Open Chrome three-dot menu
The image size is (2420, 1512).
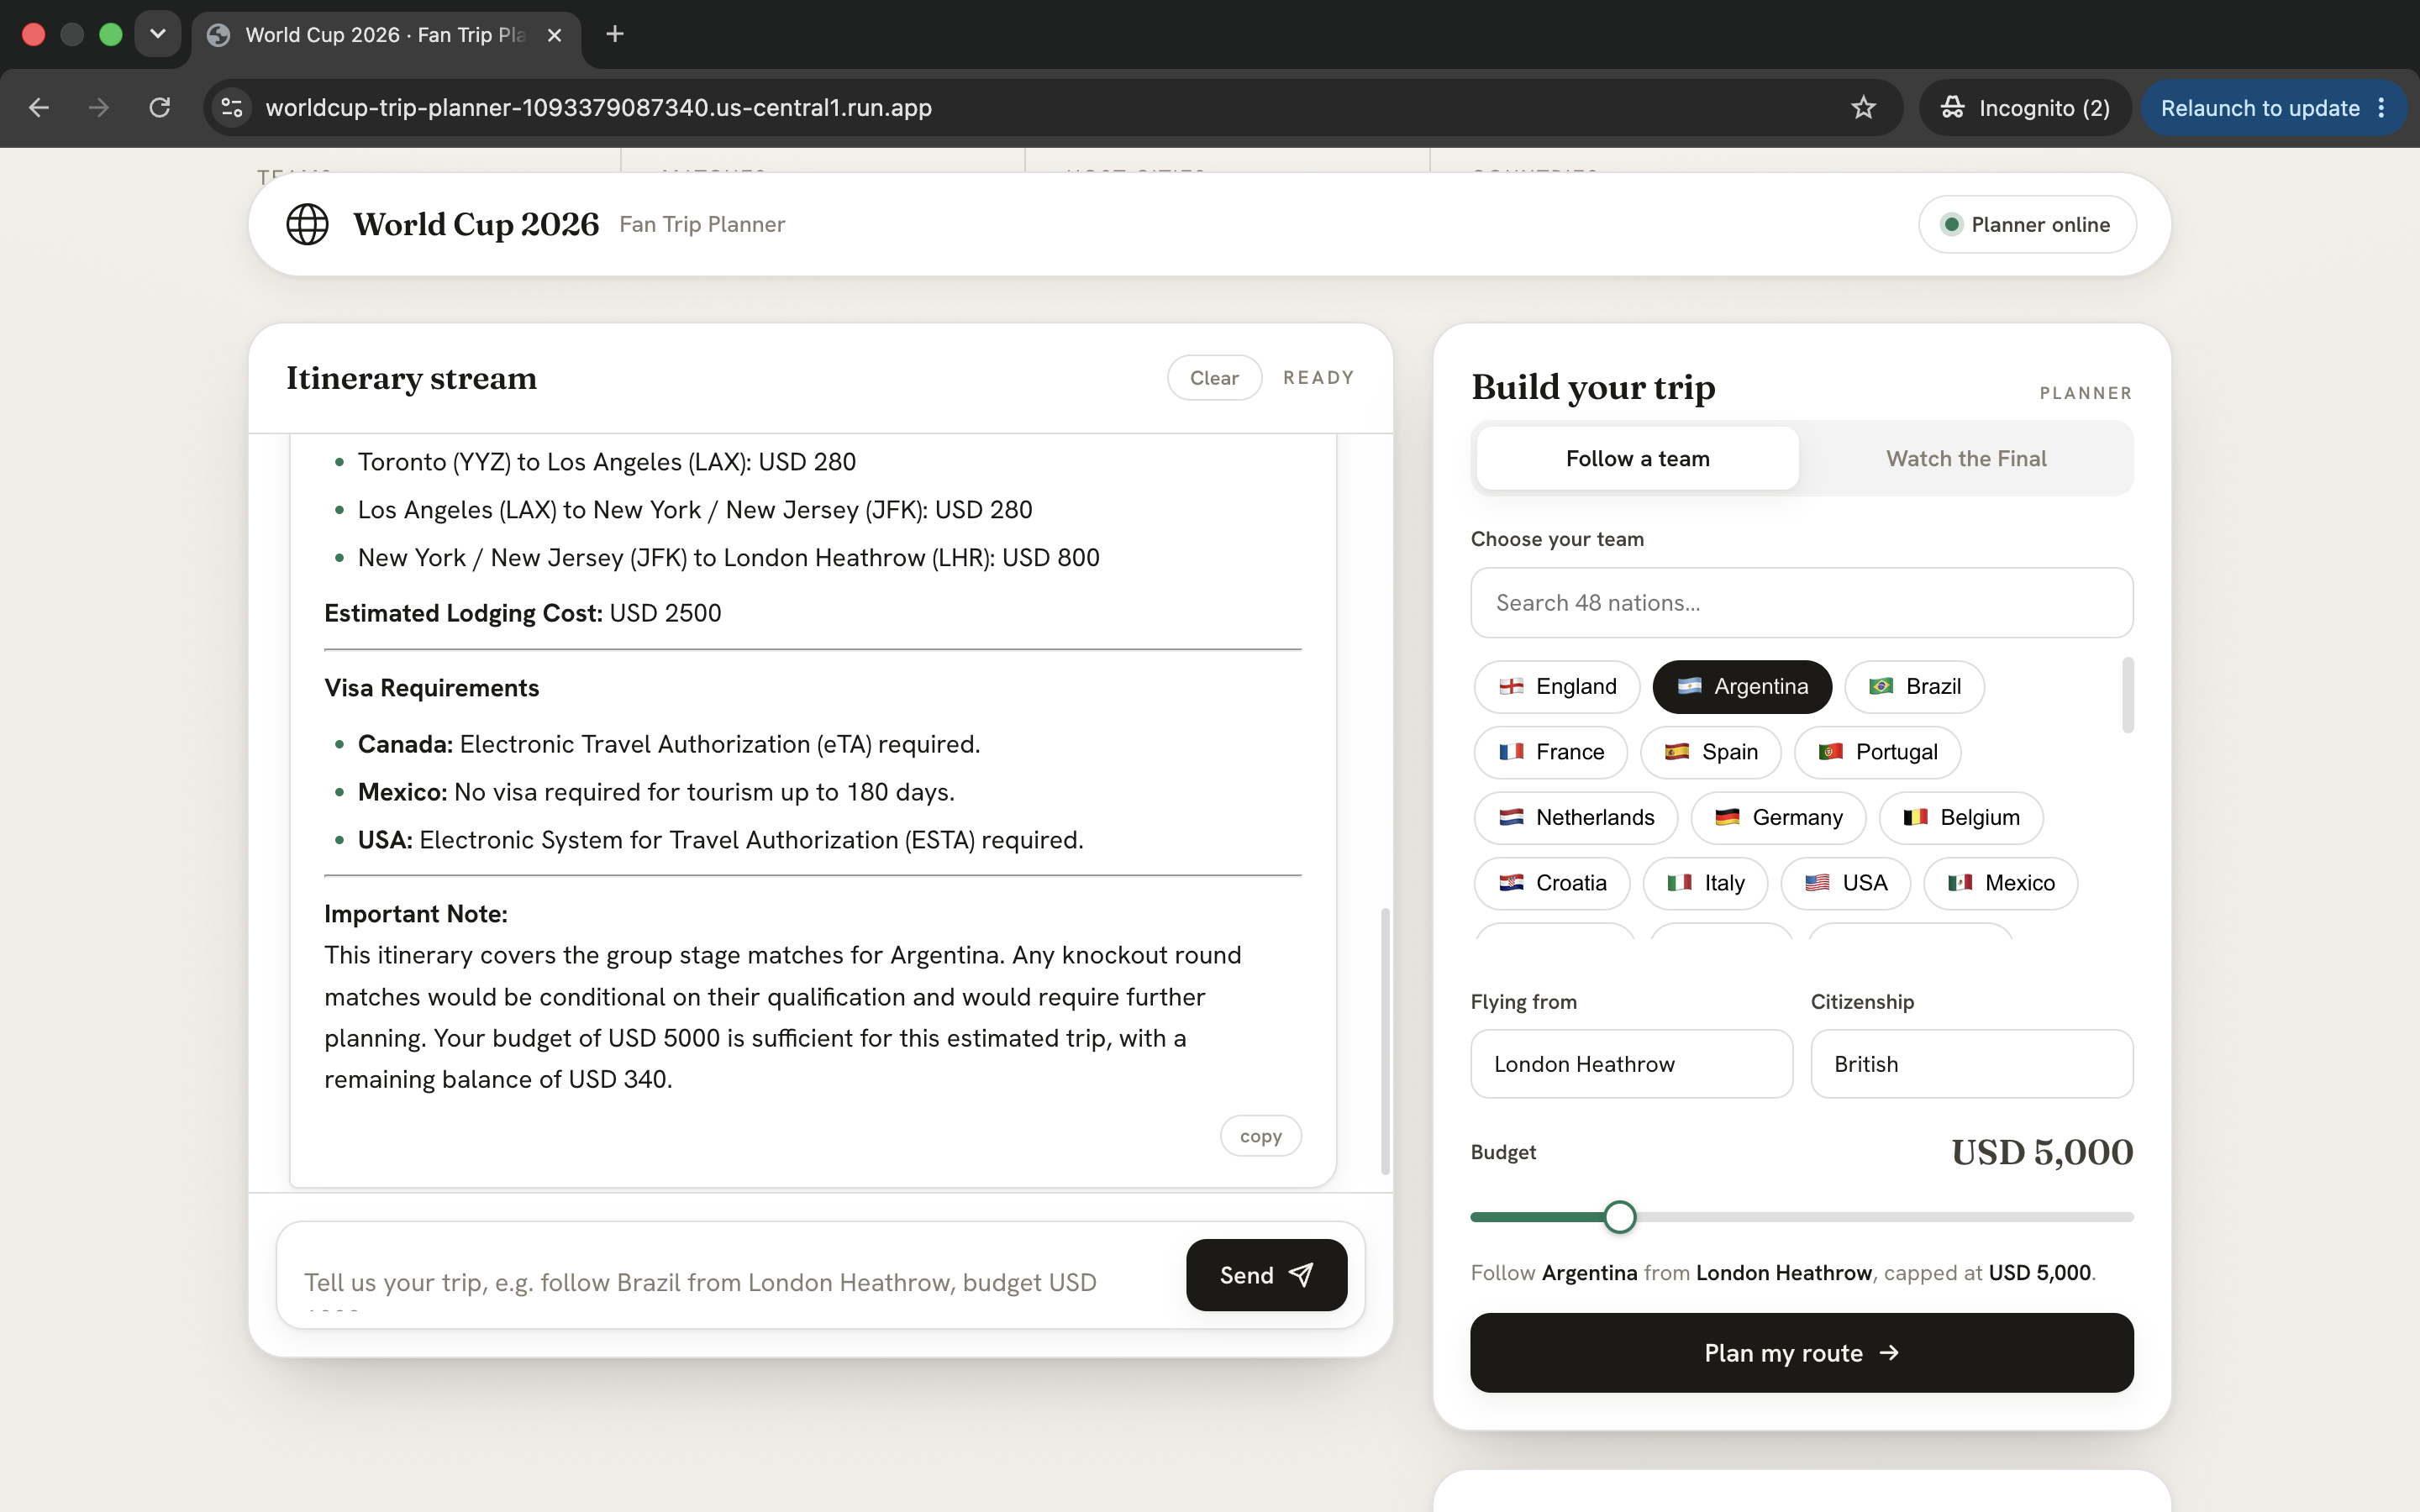2382,107
